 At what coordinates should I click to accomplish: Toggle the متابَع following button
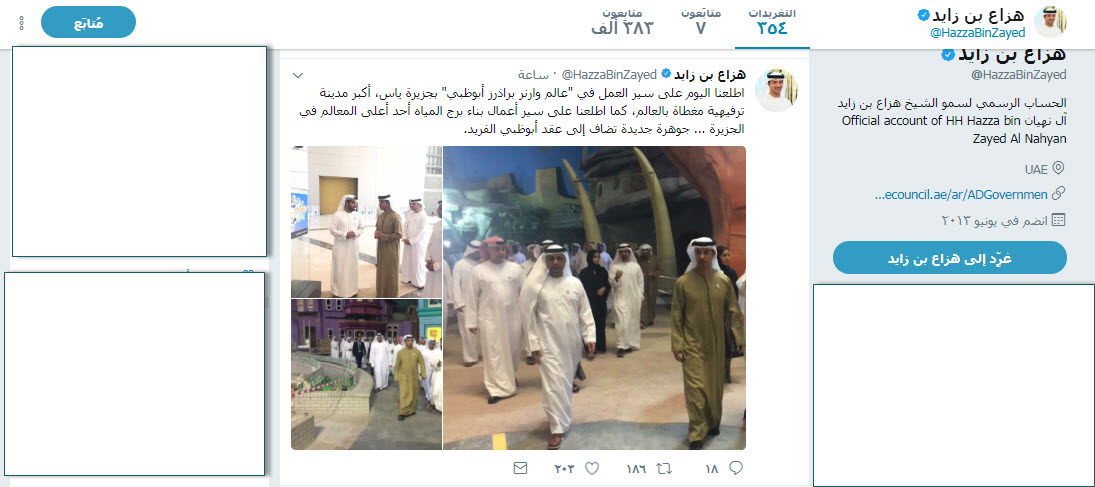tap(89, 22)
